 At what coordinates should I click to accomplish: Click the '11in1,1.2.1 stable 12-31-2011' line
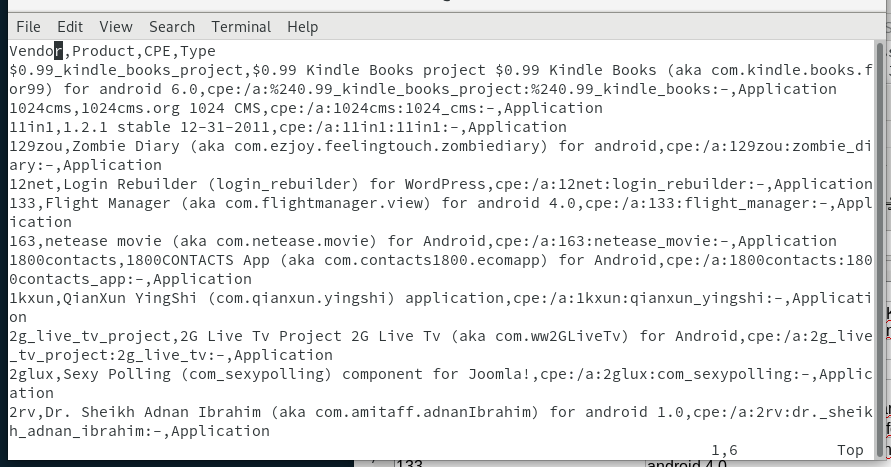tap(288, 127)
